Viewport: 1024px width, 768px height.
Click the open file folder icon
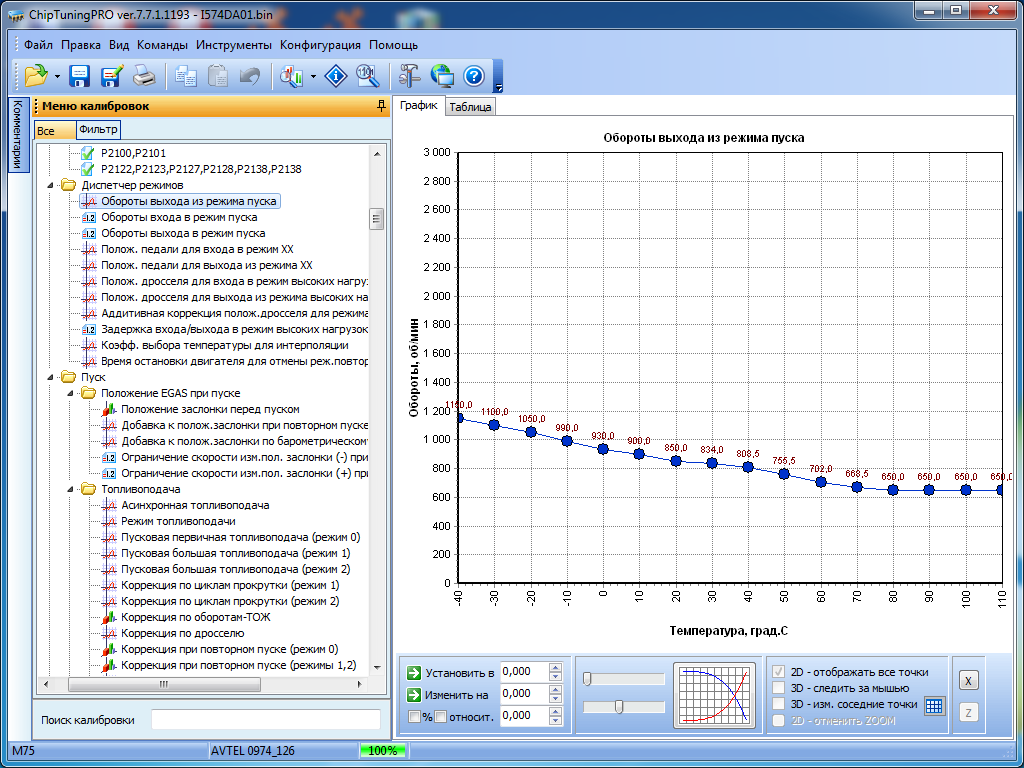[36, 76]
